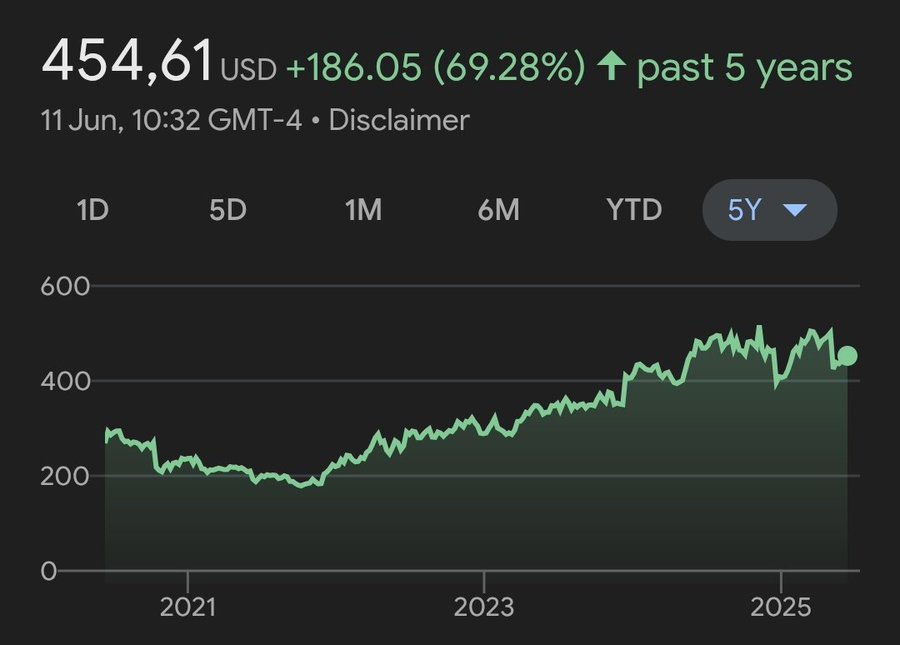Click the 200 y-axis label

(65, 476)
